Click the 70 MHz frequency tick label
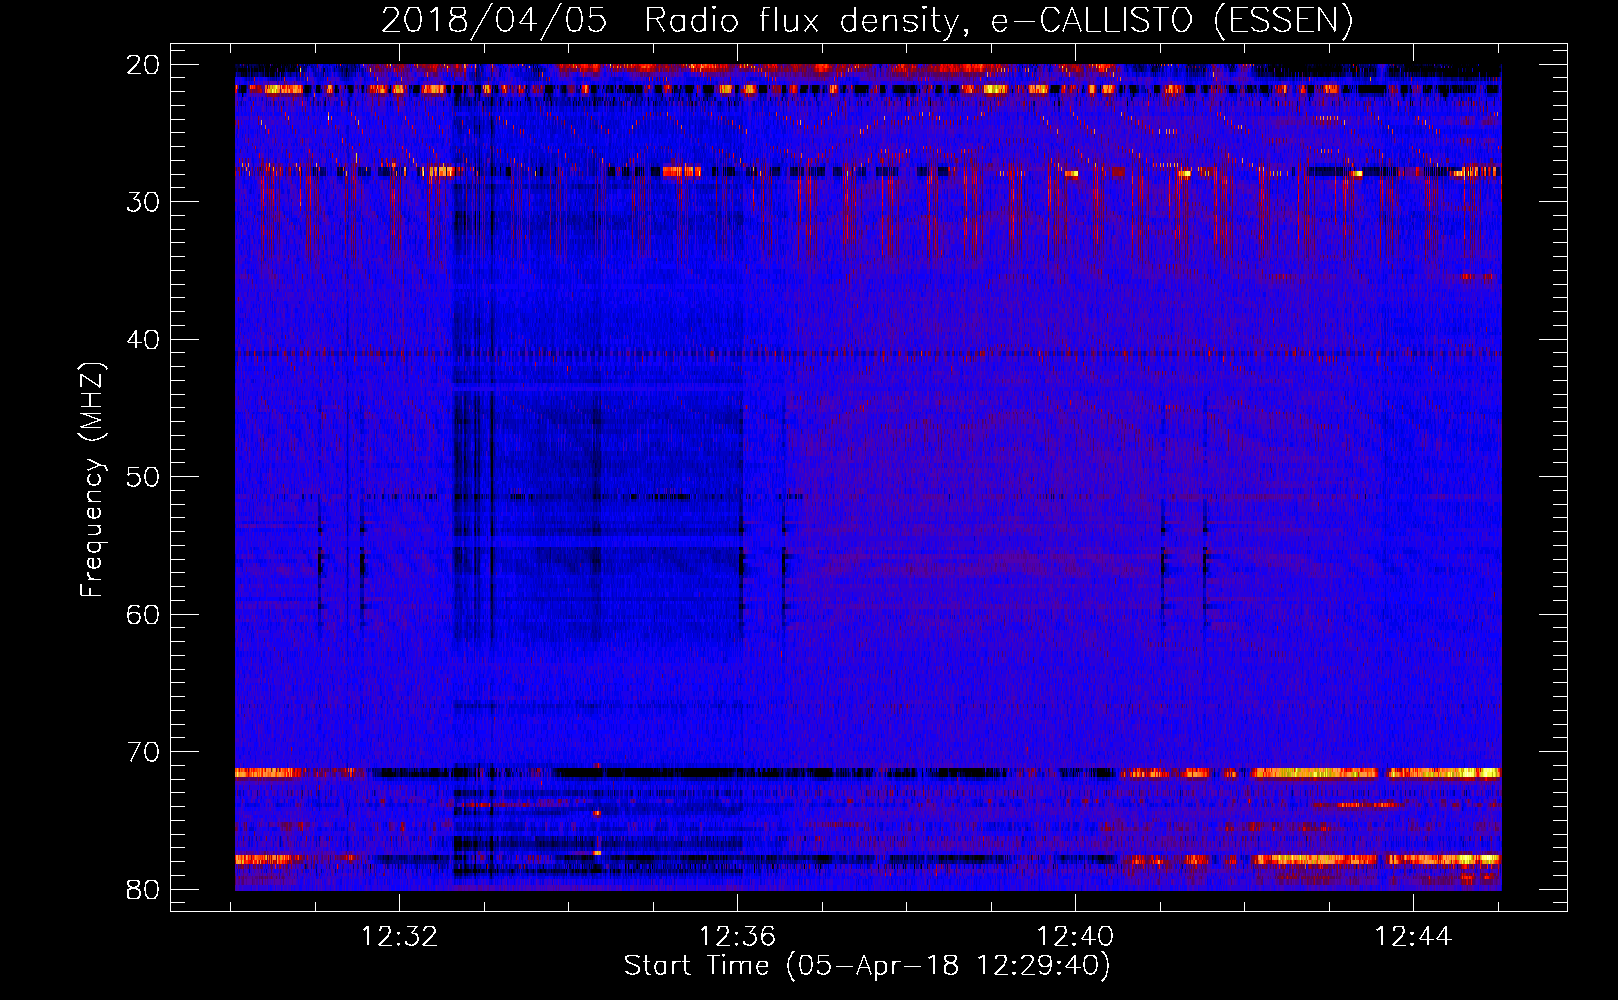The image size is (1618, 1000). (144, 752)
